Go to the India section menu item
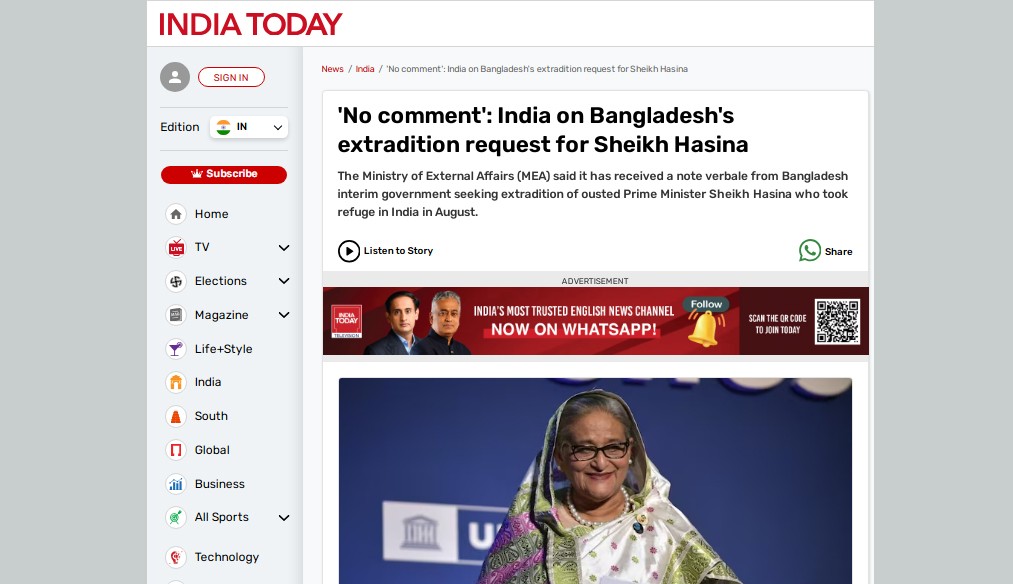 (207, 382)
